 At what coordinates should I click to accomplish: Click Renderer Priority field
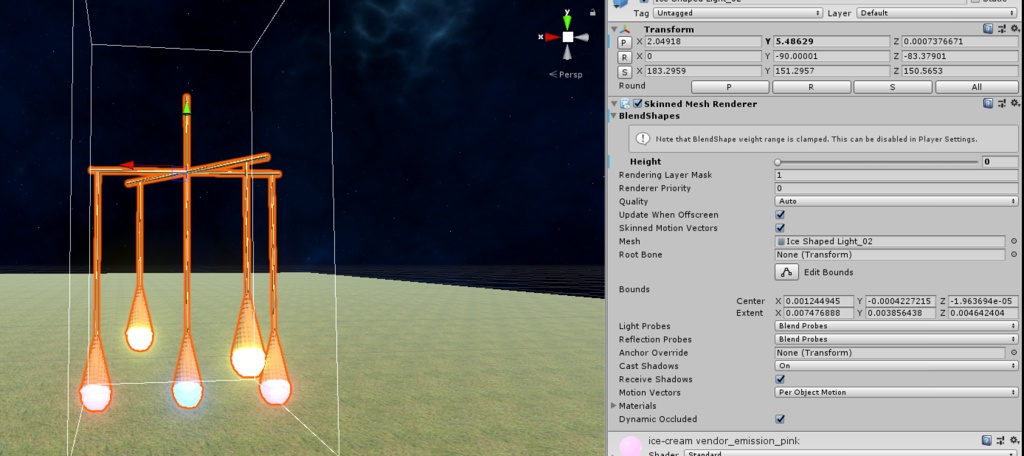point(896,188)
